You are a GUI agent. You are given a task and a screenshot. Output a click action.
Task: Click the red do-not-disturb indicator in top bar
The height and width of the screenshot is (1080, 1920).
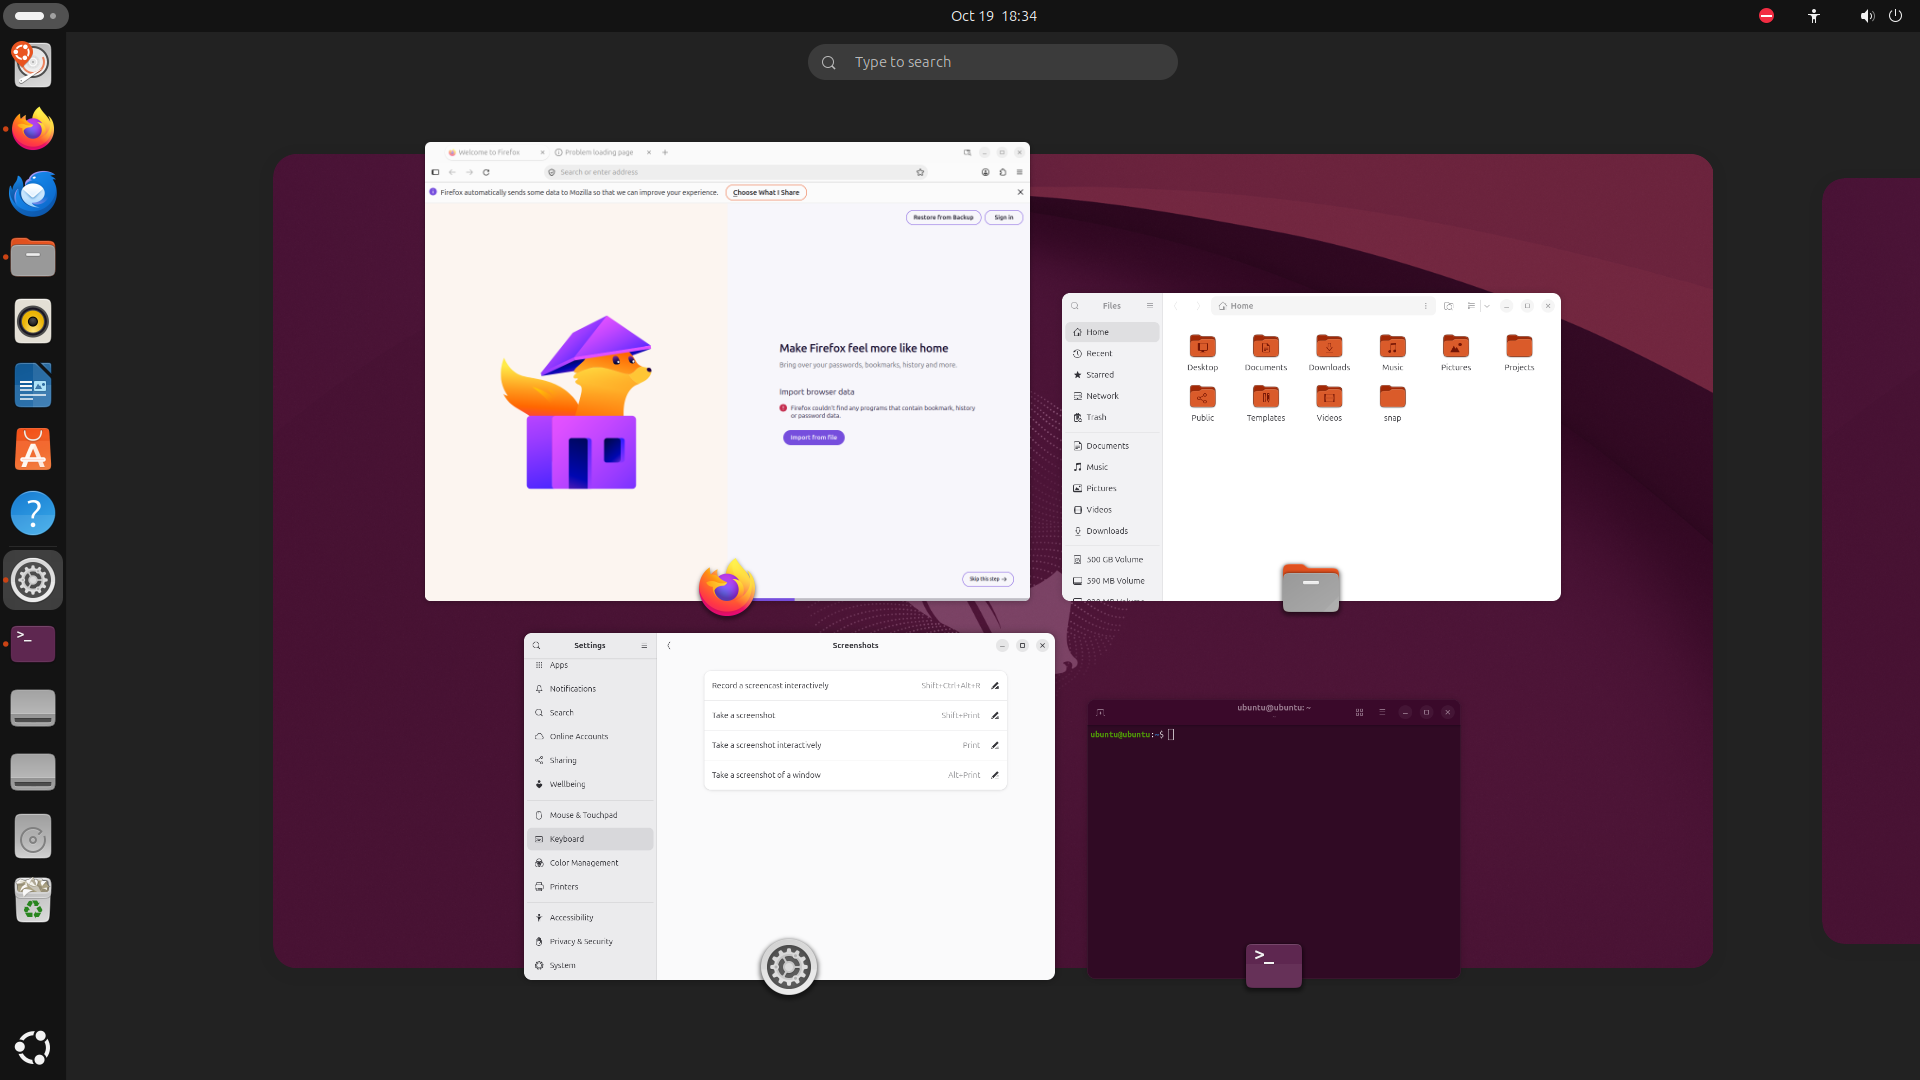point(1766,16)
